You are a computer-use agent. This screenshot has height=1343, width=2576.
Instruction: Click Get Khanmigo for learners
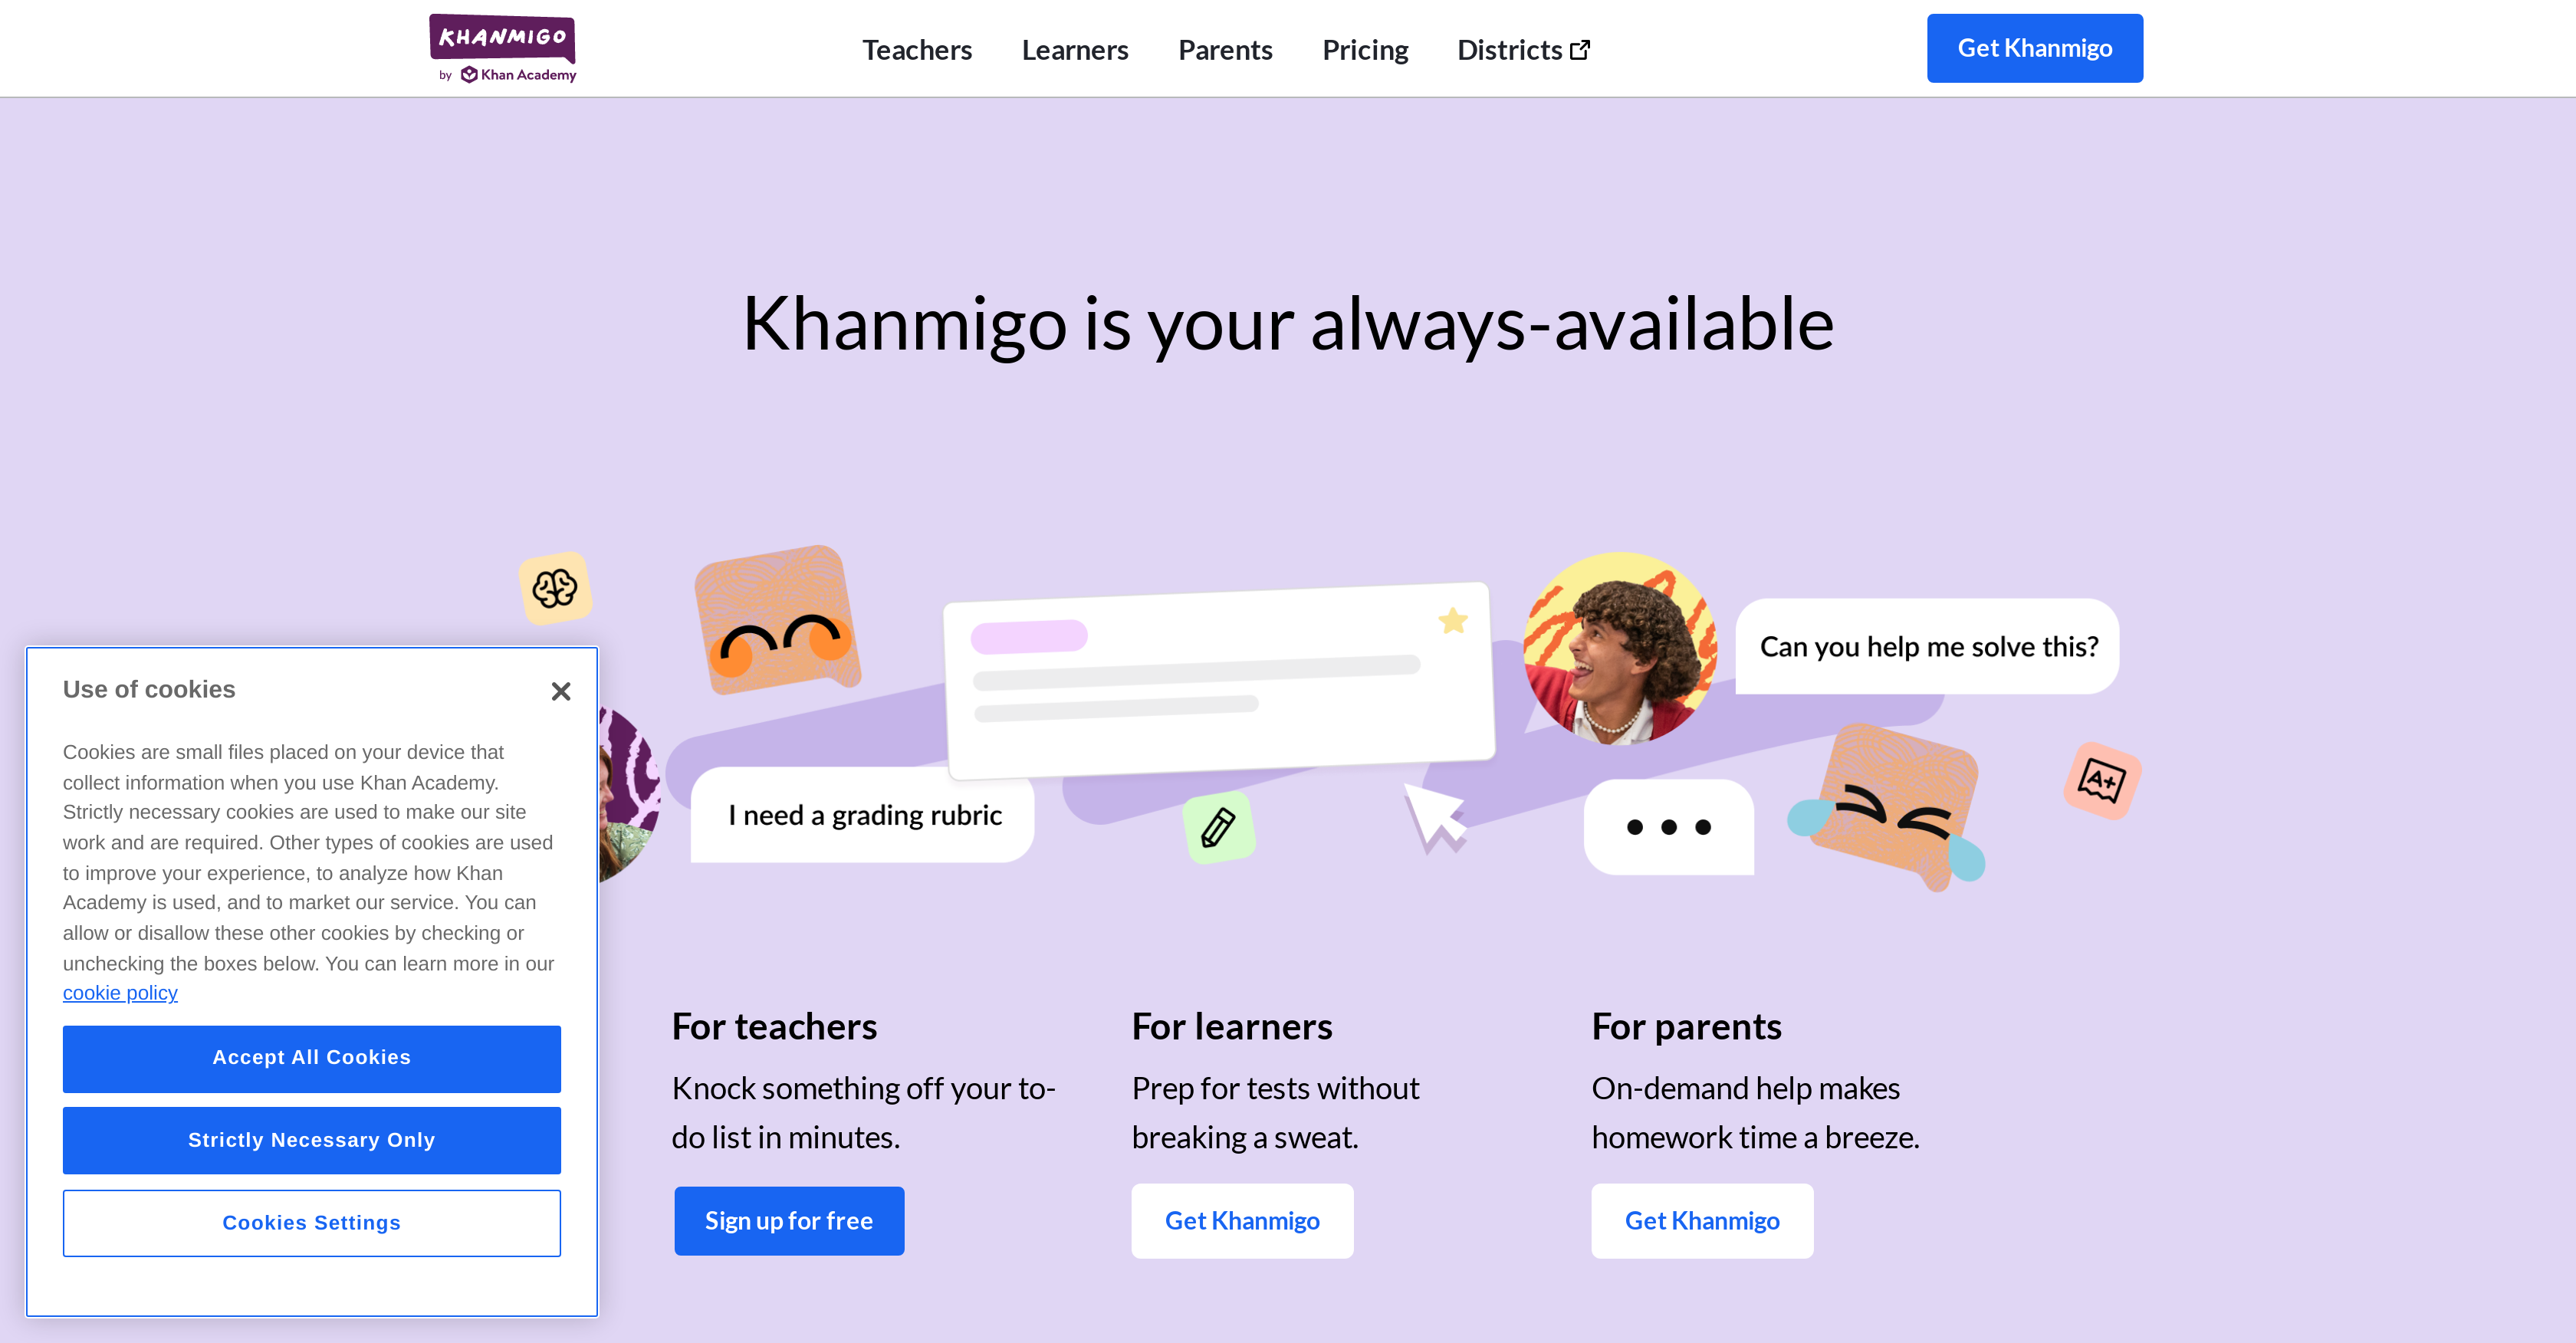[1242, 1220]
